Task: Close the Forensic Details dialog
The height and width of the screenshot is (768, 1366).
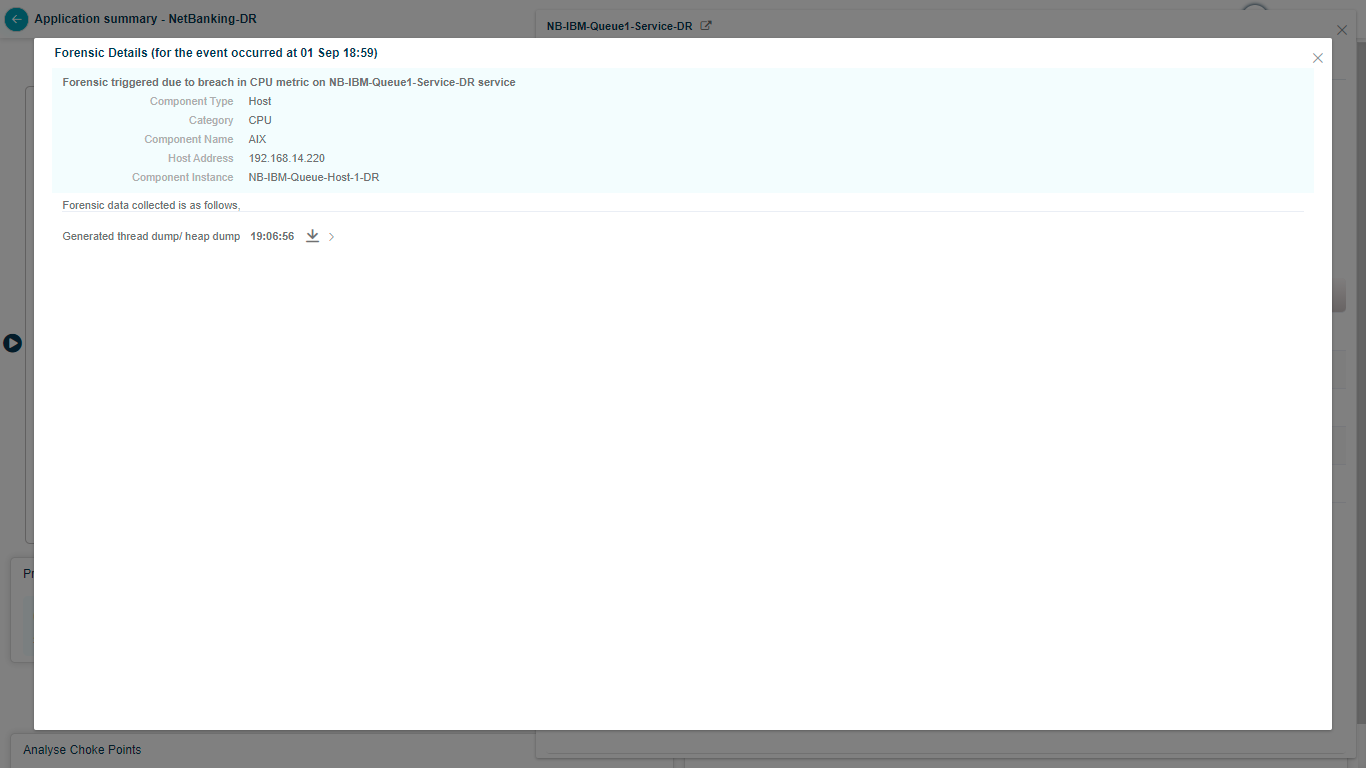Action: [x=1317, y=58]
